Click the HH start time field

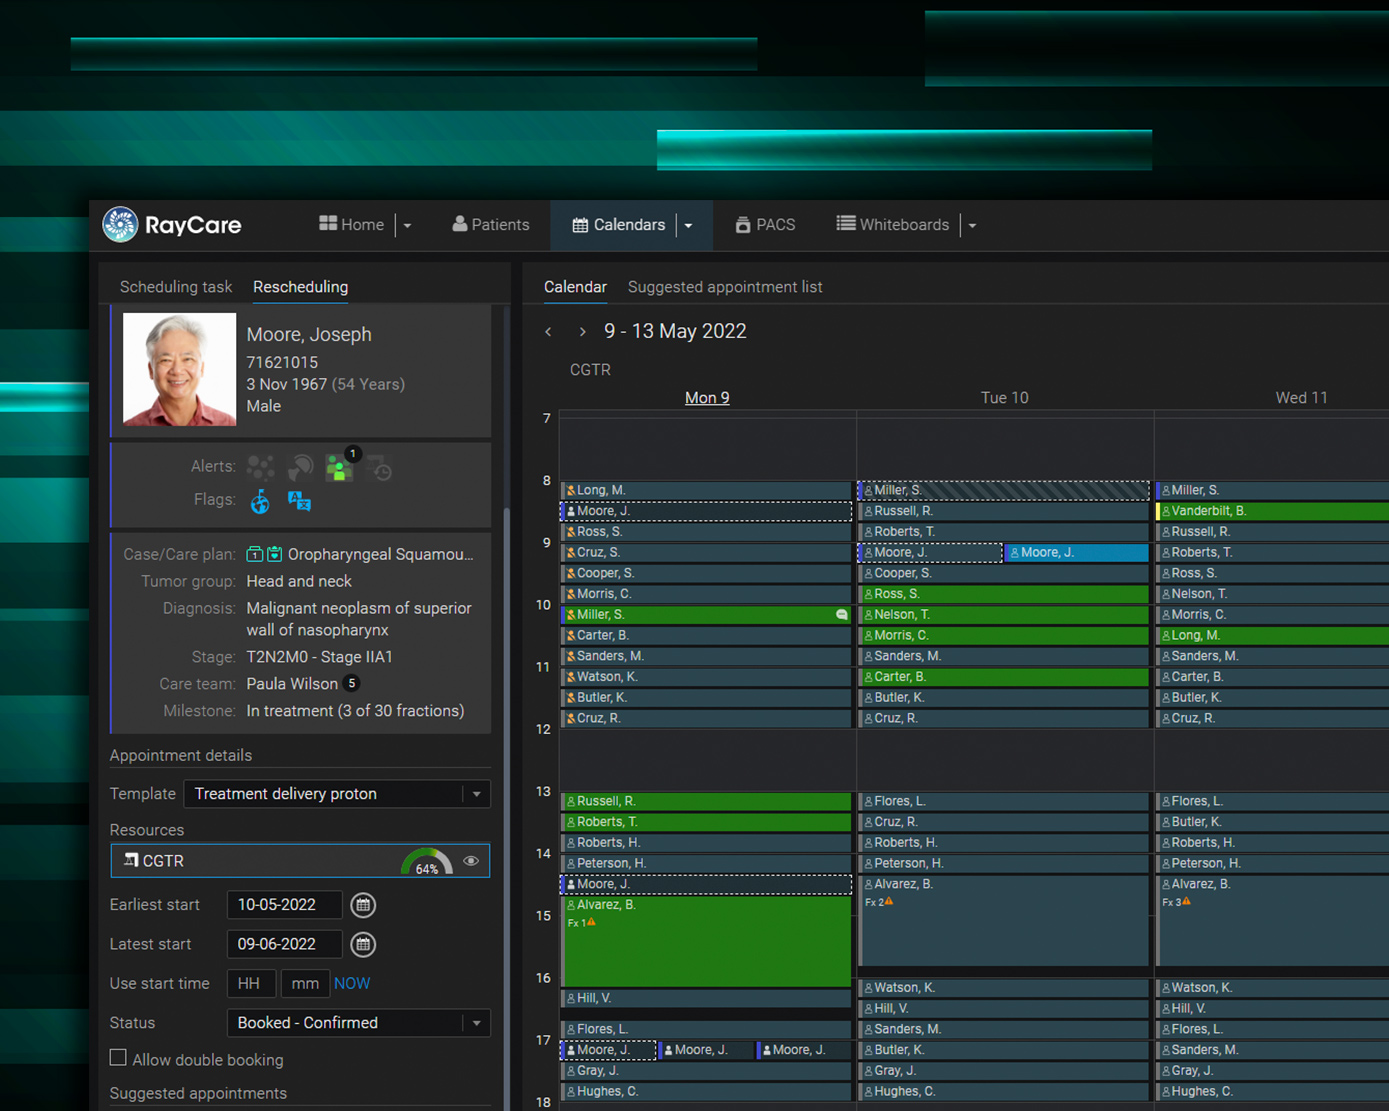(251, 984)
